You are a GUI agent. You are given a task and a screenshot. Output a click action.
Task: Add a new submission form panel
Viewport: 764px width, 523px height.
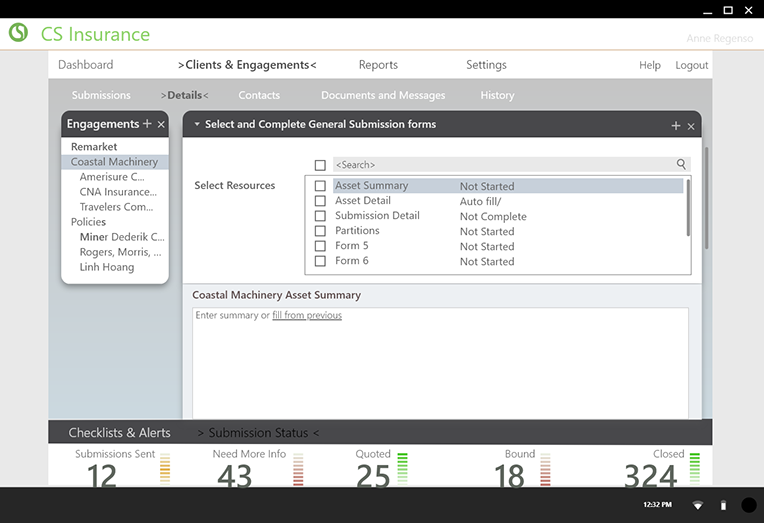click(676, 126)
